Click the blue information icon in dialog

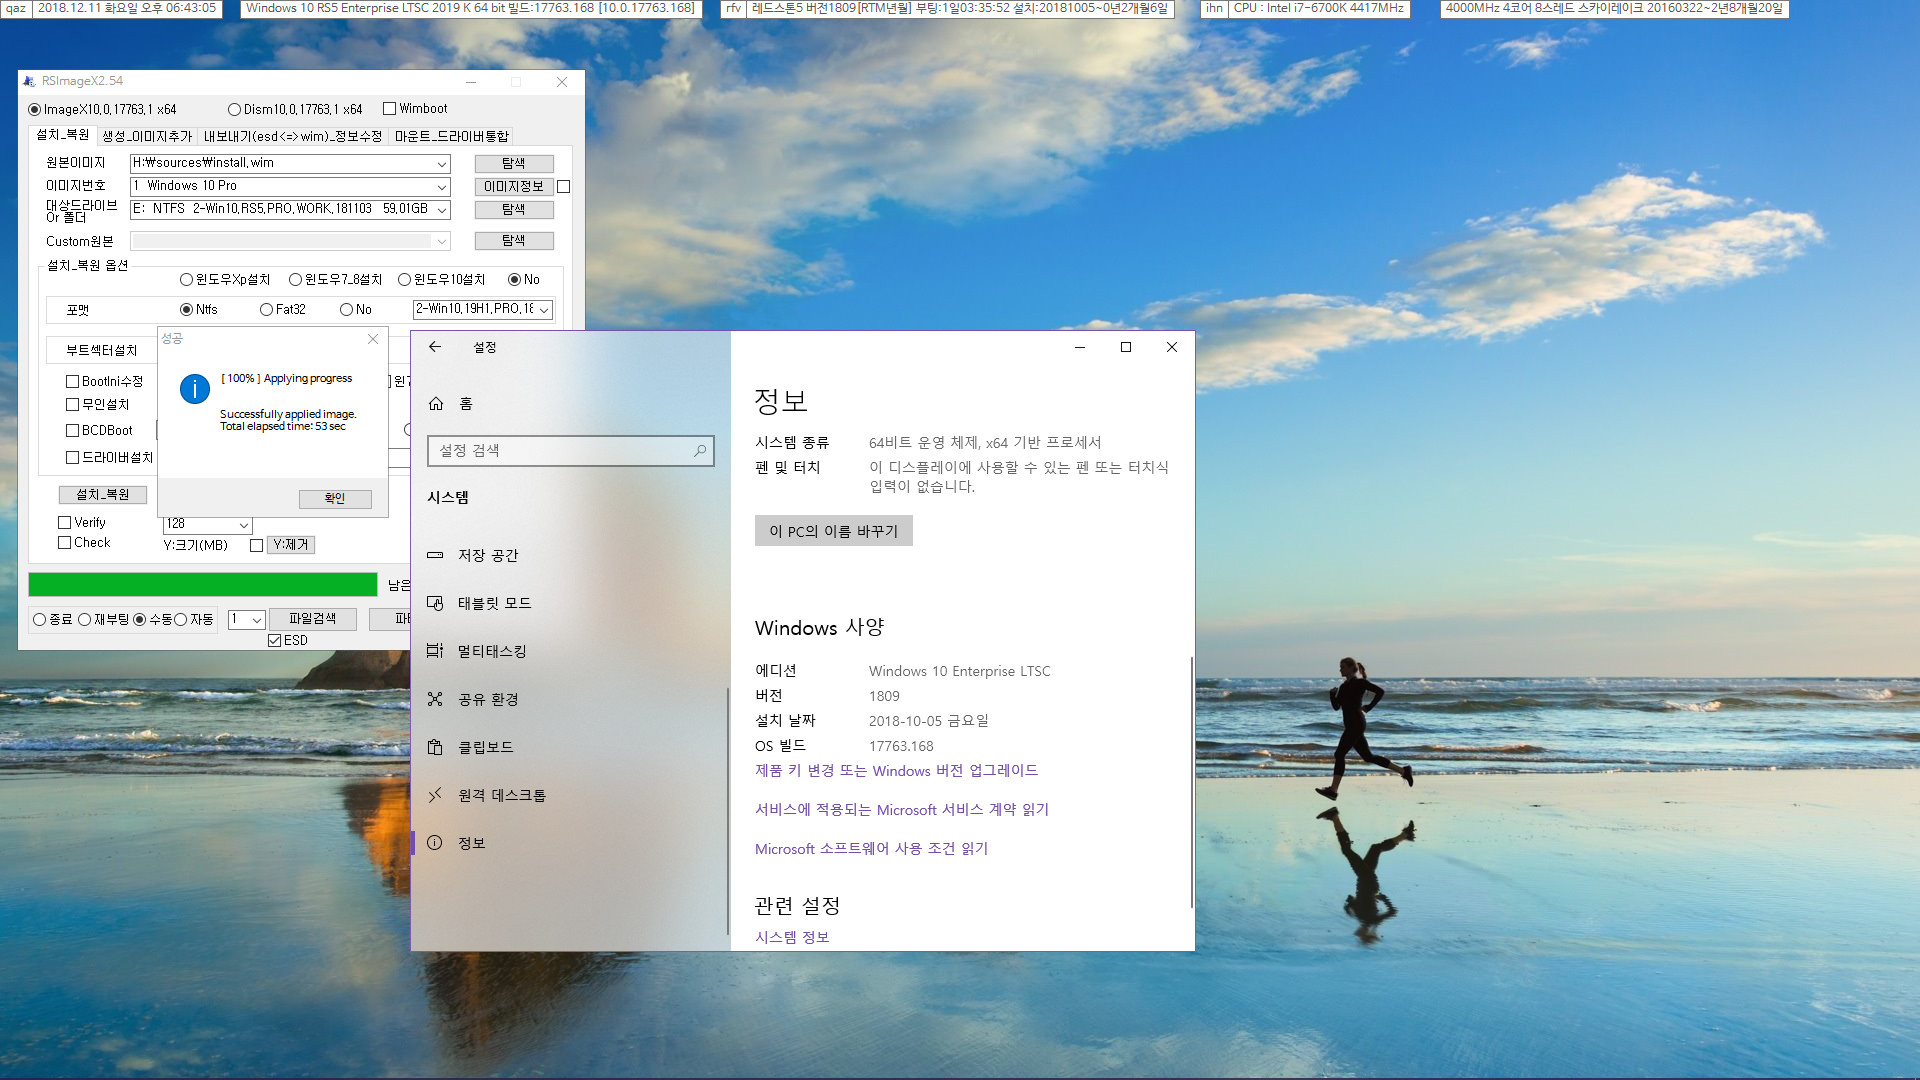[x=195, y=389]
